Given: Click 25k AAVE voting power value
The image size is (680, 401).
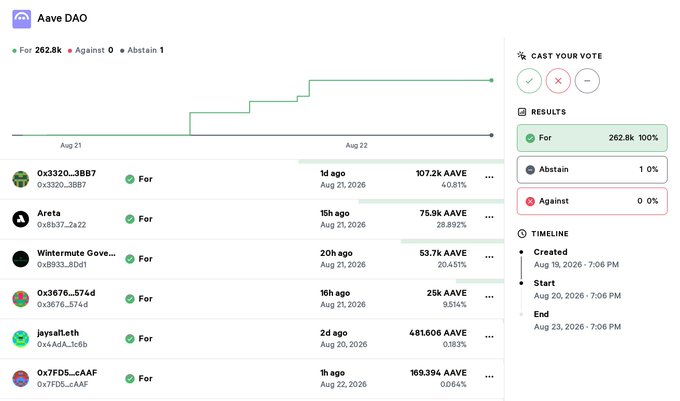Looking at the screenshot, I should pyautogui.click(x=447, y=293).
